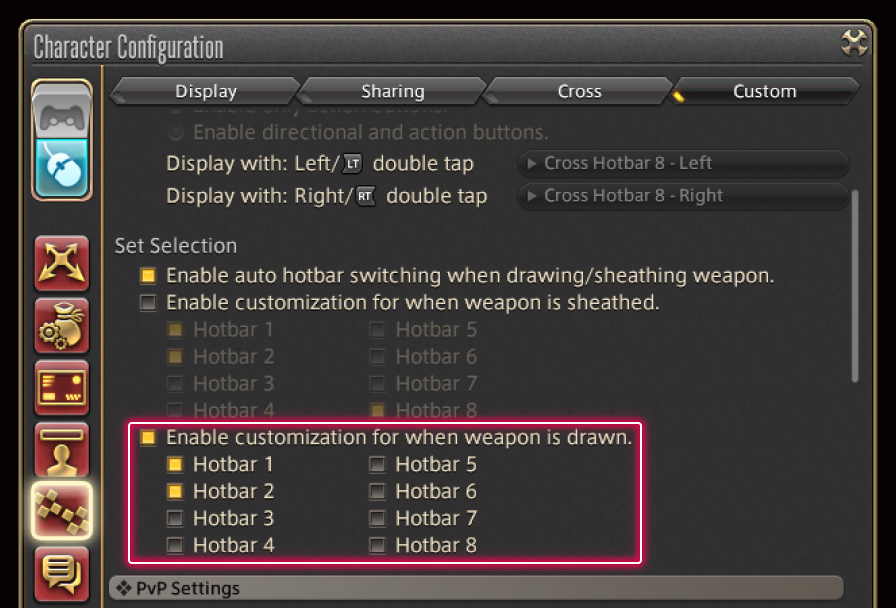Open the crossed-arrows control settings icon

[x=62, y=263]
